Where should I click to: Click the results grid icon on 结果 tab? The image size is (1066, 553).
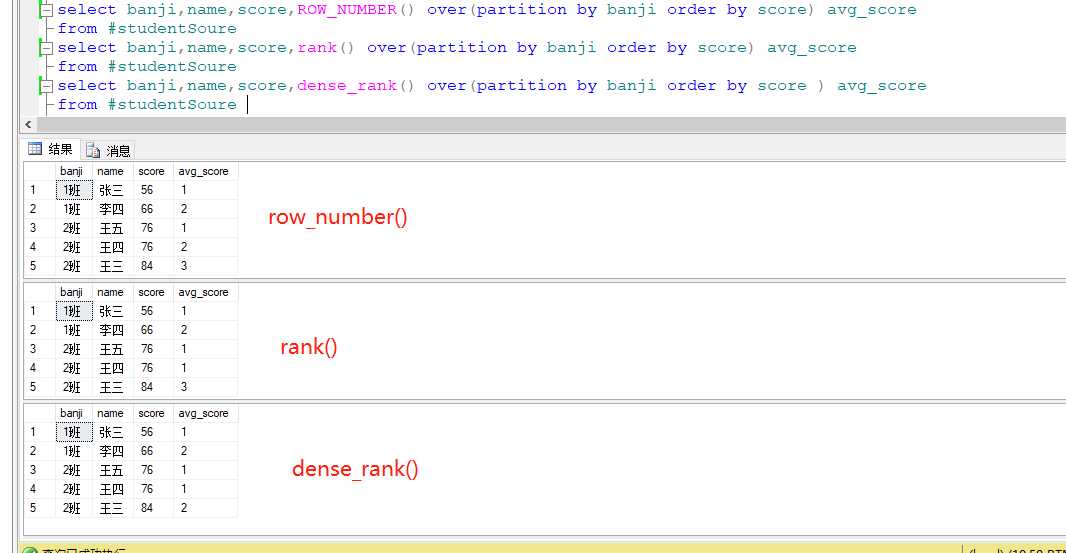[35, 150]
